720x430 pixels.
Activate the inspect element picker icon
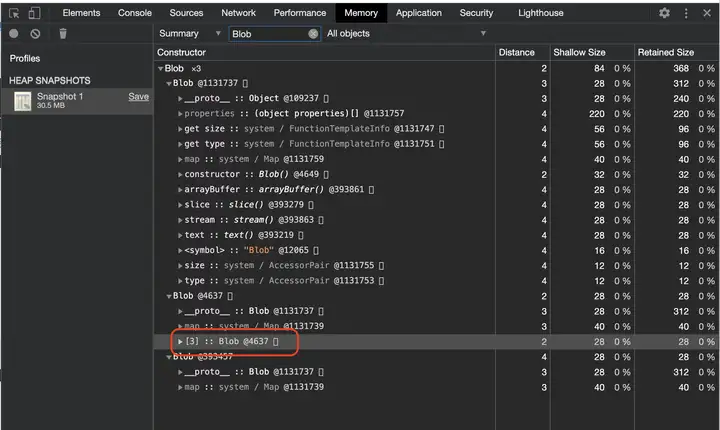[14, 13]
